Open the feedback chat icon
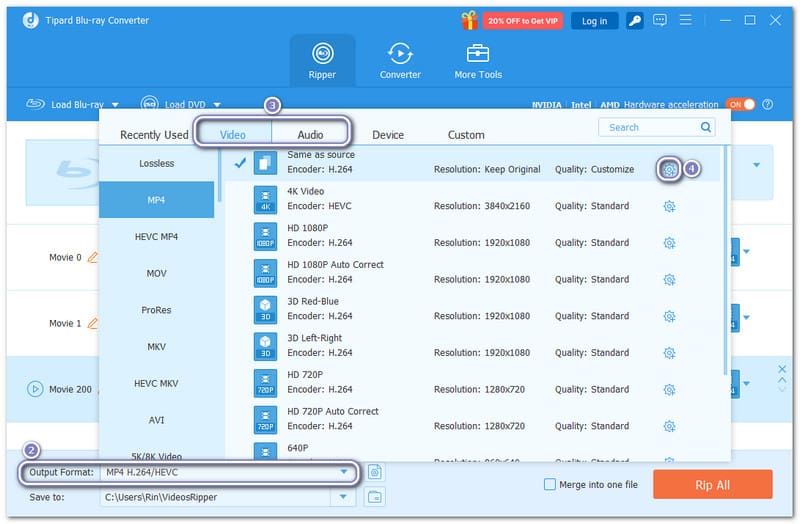 tap(660, 21)
